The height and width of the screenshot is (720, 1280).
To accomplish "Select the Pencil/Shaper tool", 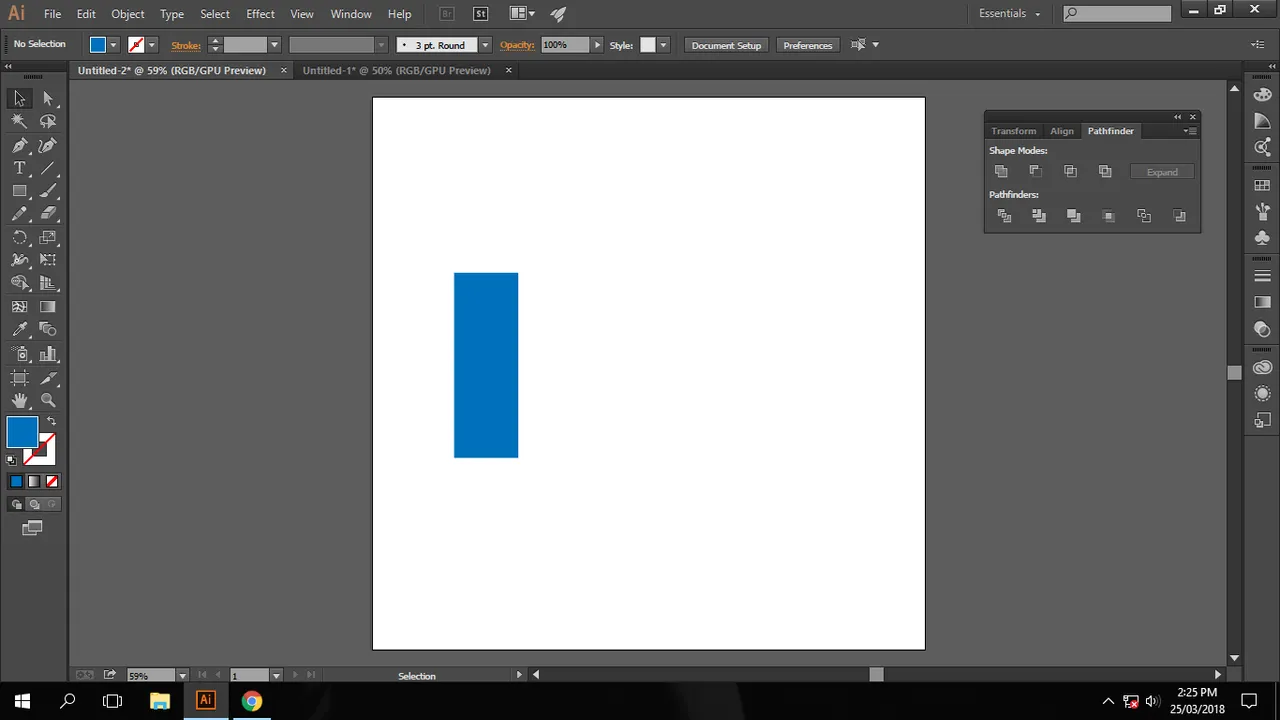I will coord(19,214).
